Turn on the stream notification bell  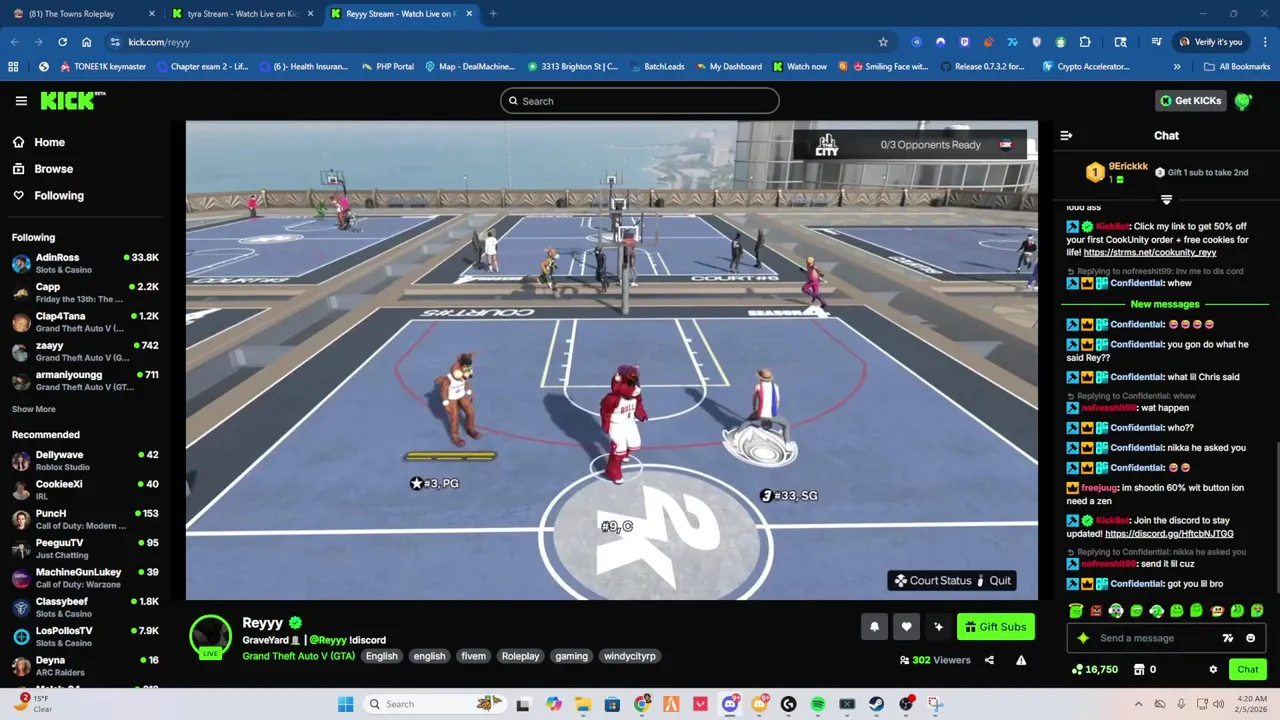point(874,627)
